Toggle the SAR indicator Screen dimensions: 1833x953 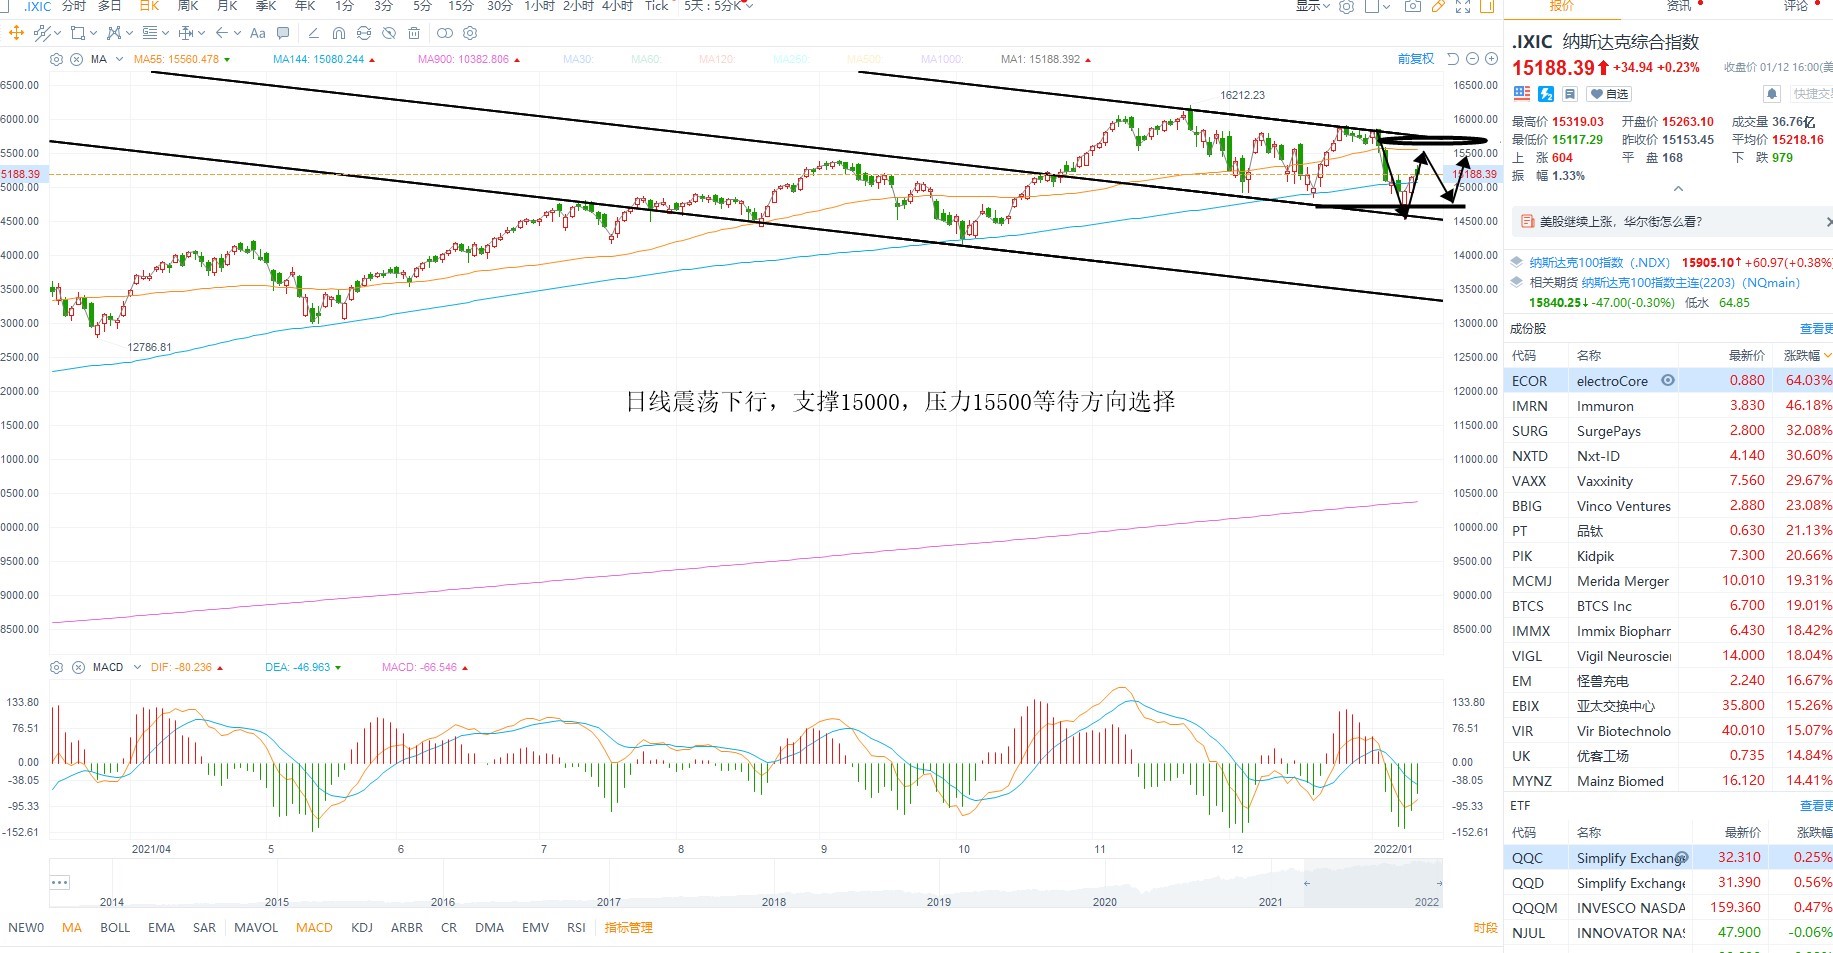click(204, 927)
